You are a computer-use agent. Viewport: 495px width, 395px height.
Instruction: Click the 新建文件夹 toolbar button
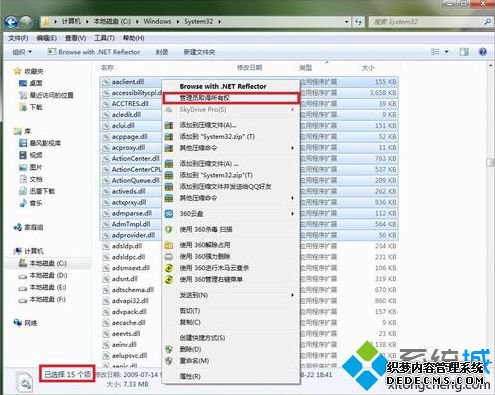[x=199, y=52]
